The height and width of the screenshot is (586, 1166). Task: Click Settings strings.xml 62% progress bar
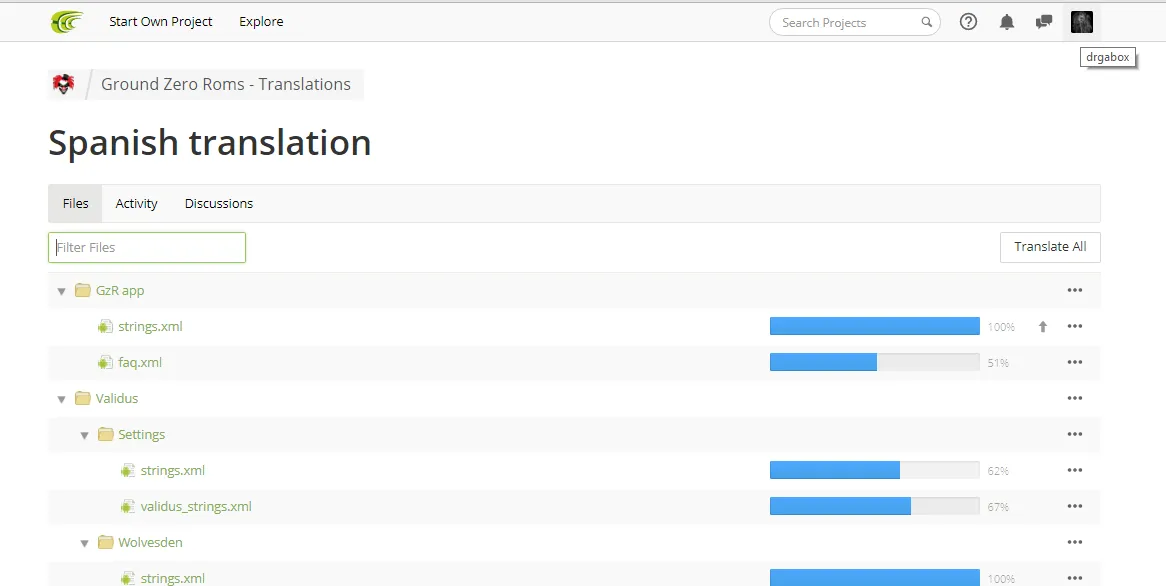[x=874, y=470]
